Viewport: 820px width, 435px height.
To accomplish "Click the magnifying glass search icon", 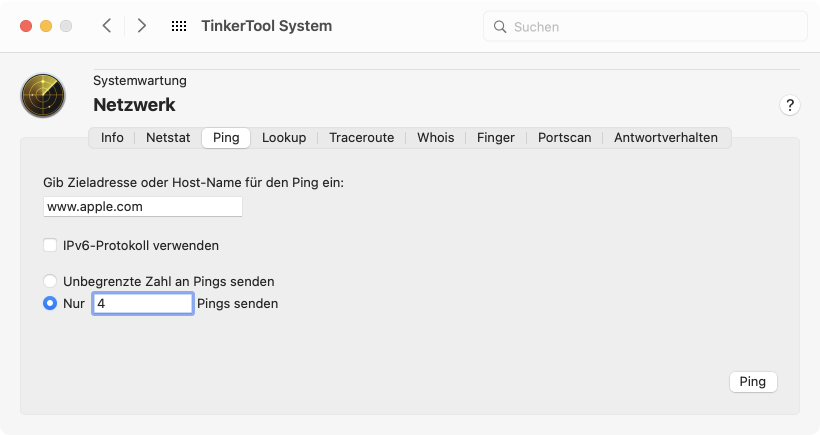I will coord(500,27).
